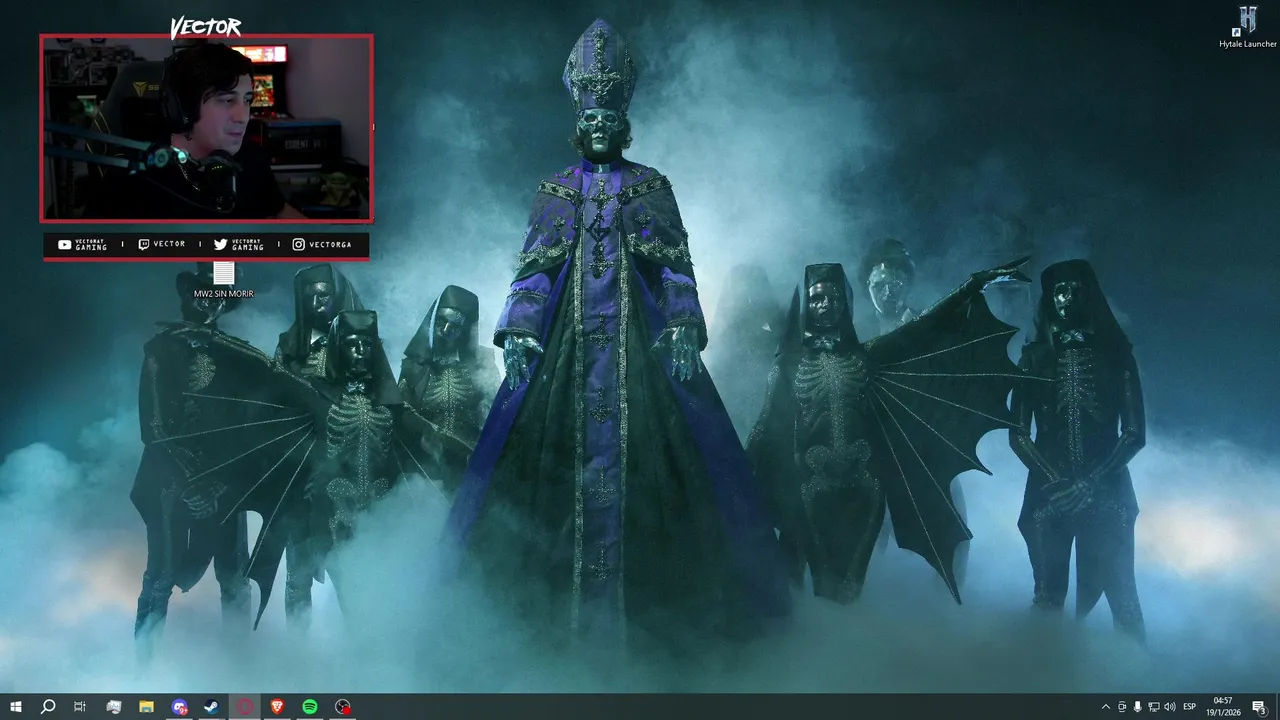Viewport: 1280px width, 720px height.
Task: Open the OBS taskbar icon with red dot
Action: 343,707
